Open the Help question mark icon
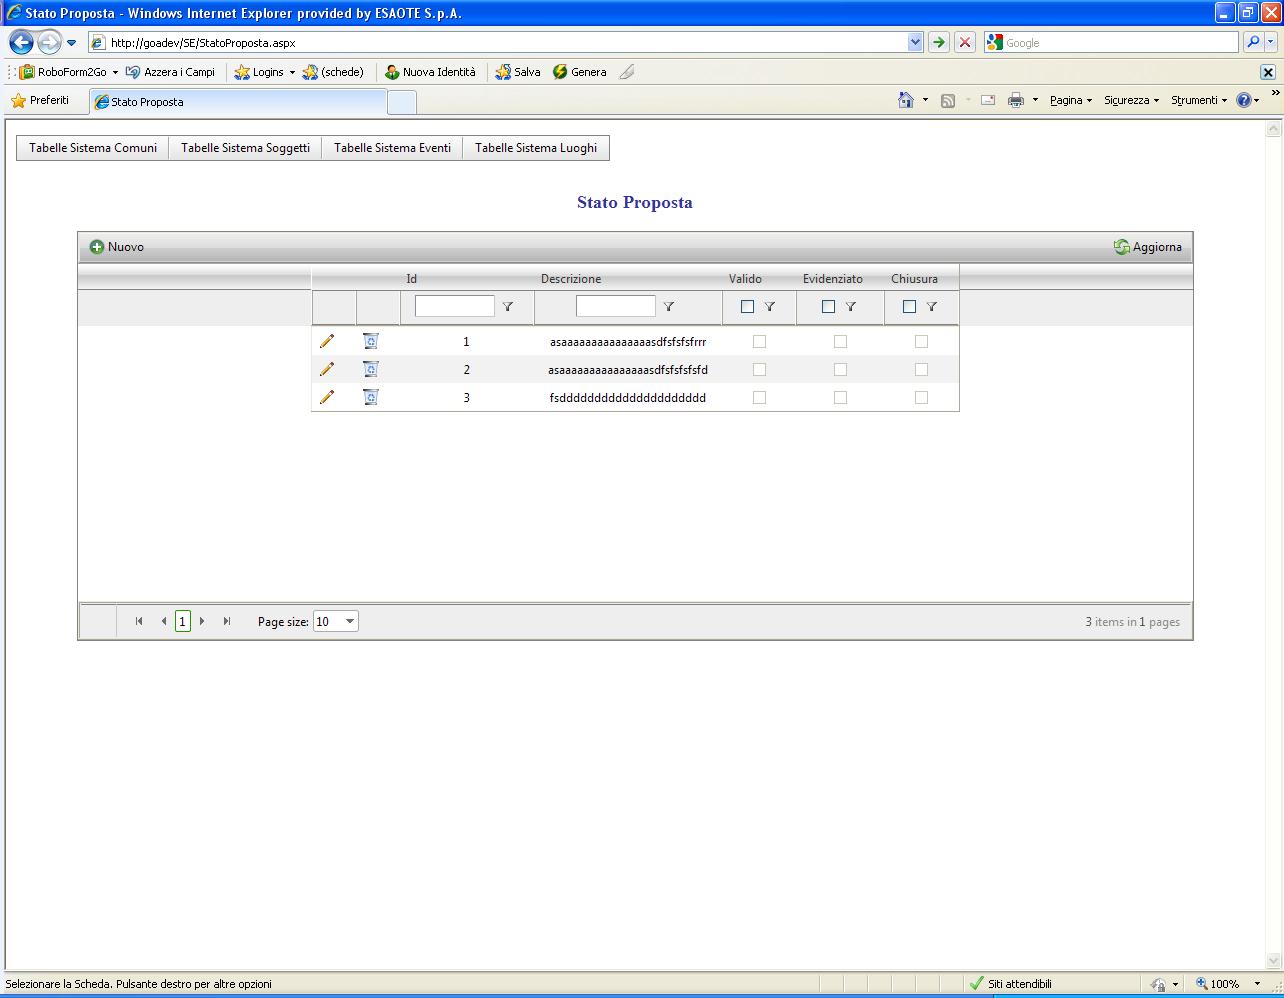The width and height of the screenshot is (1284, 998). [x=1244, y=100]
